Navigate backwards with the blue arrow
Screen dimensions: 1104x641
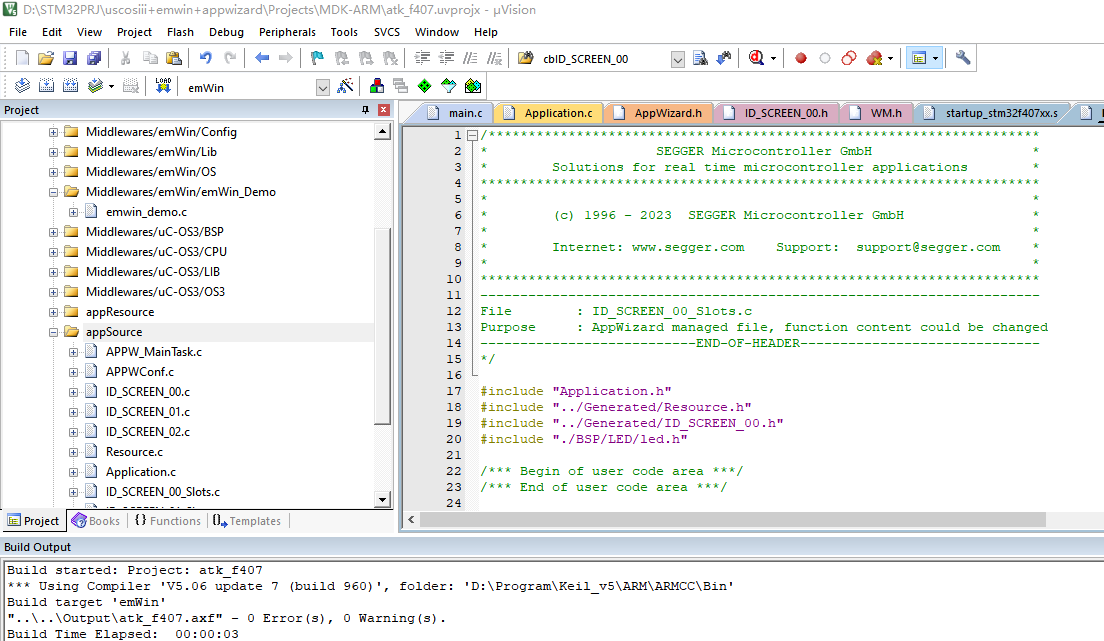tap(262, 58)
